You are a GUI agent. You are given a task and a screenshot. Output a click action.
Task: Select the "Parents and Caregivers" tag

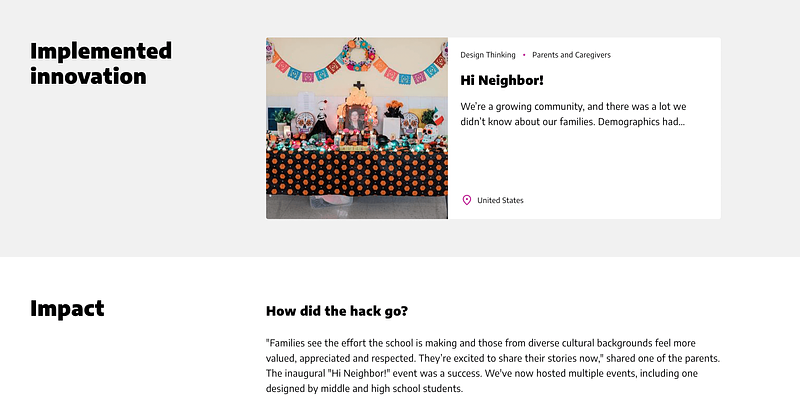pyautogui.click(x=571, y=55)
